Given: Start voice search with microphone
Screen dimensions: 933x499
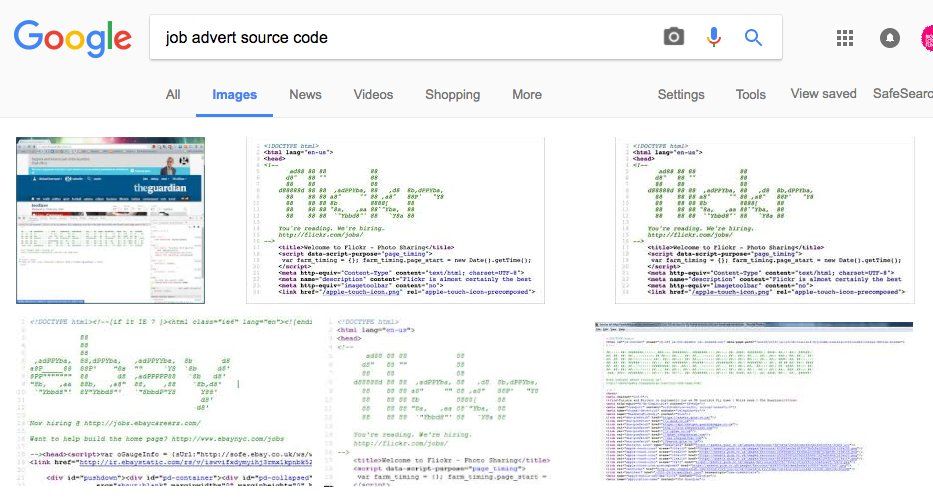Looking at the screenshot, I should pyautogui.click(x=713, y=38).
